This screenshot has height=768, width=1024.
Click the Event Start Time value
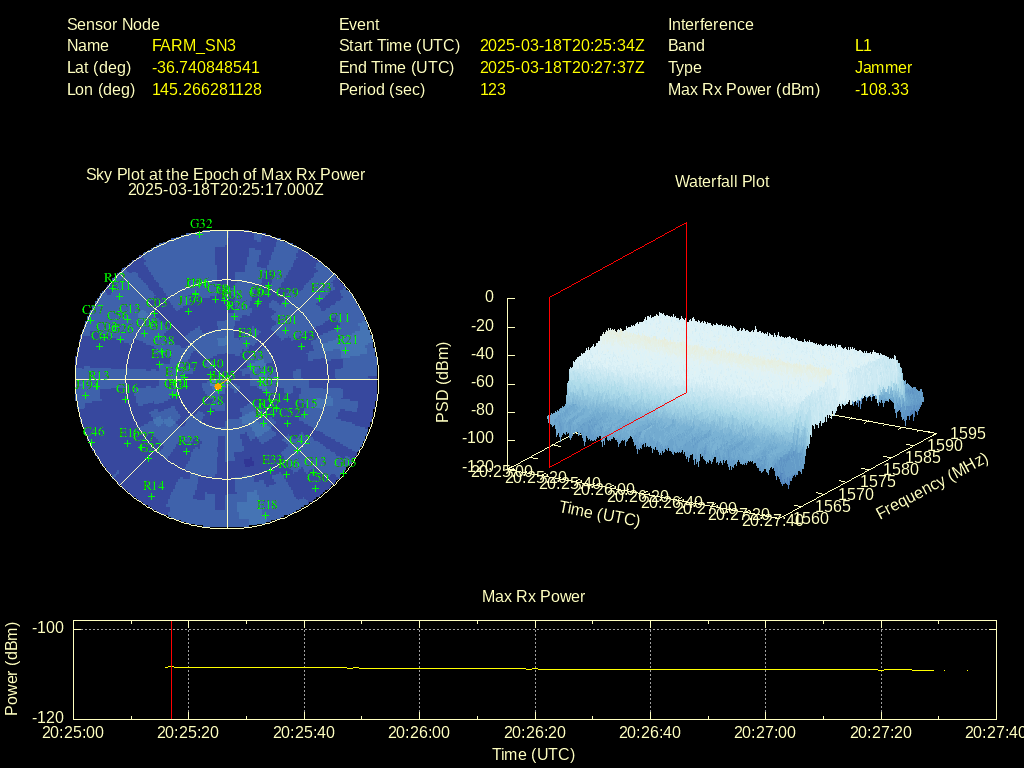tap(562, 46)
